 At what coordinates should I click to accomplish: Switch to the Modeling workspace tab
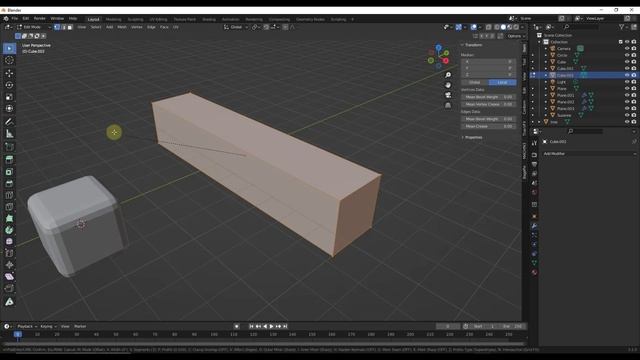[113, 19]
